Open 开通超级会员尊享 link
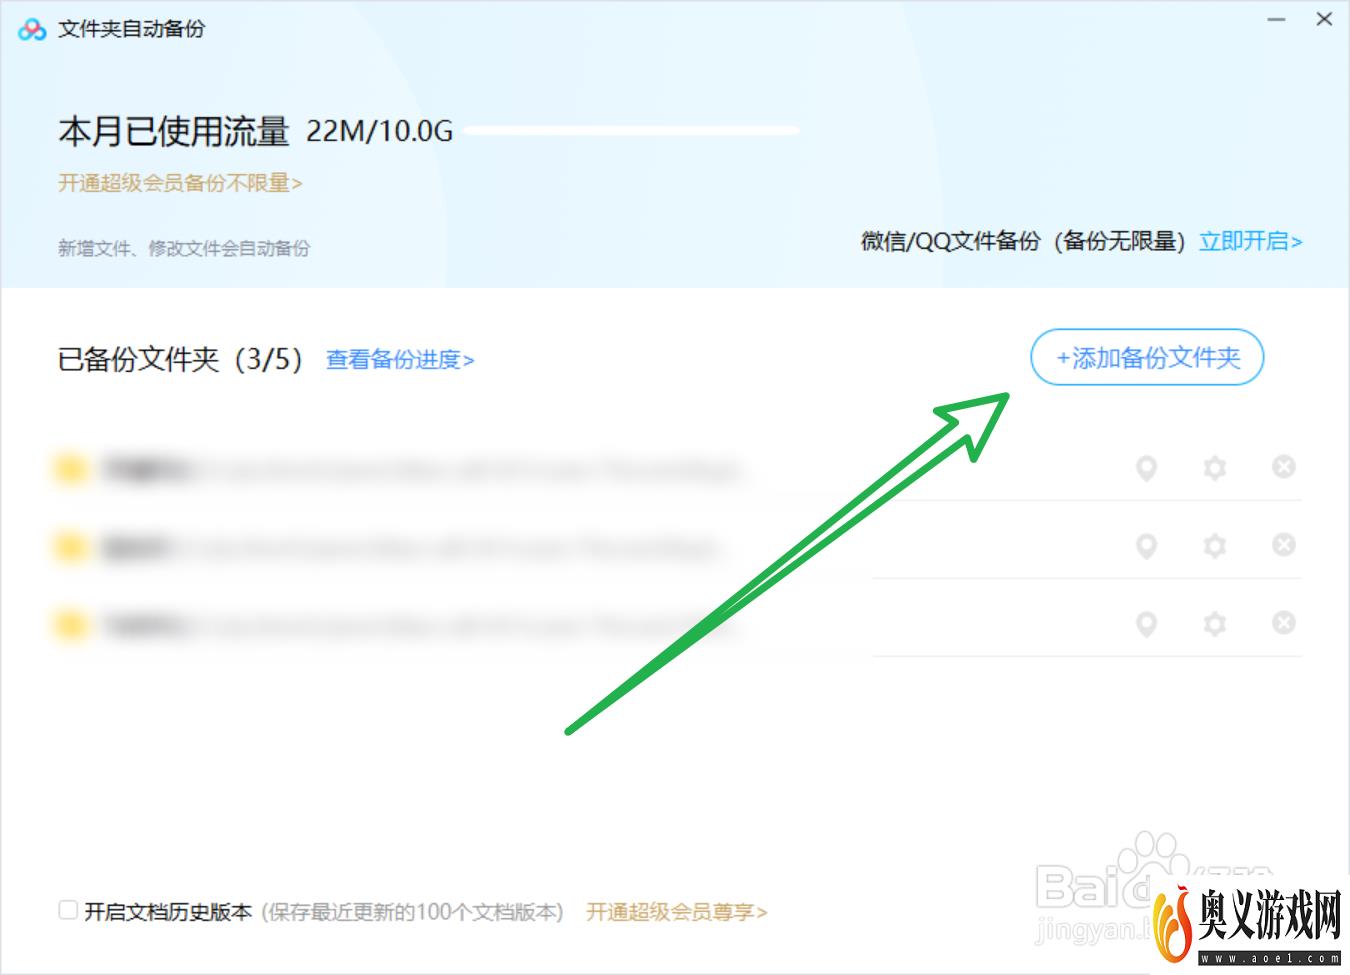Screen dimensions: 1350x975 pos(676,912)
